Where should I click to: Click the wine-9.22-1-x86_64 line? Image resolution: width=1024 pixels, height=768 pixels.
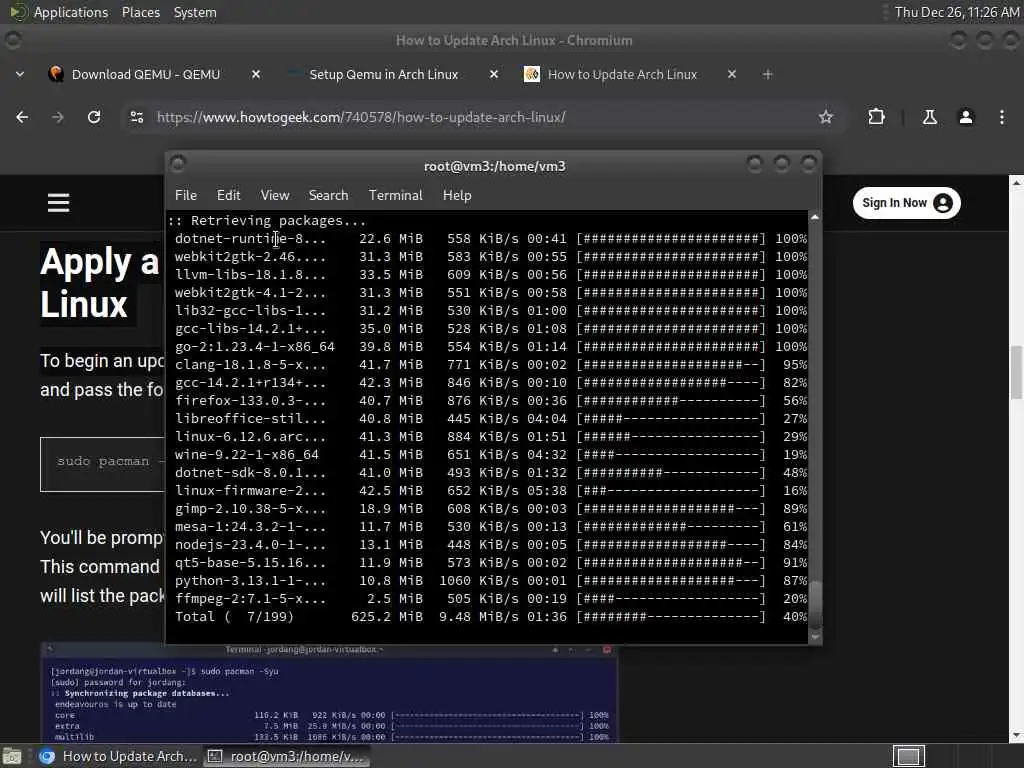point(490,455)
